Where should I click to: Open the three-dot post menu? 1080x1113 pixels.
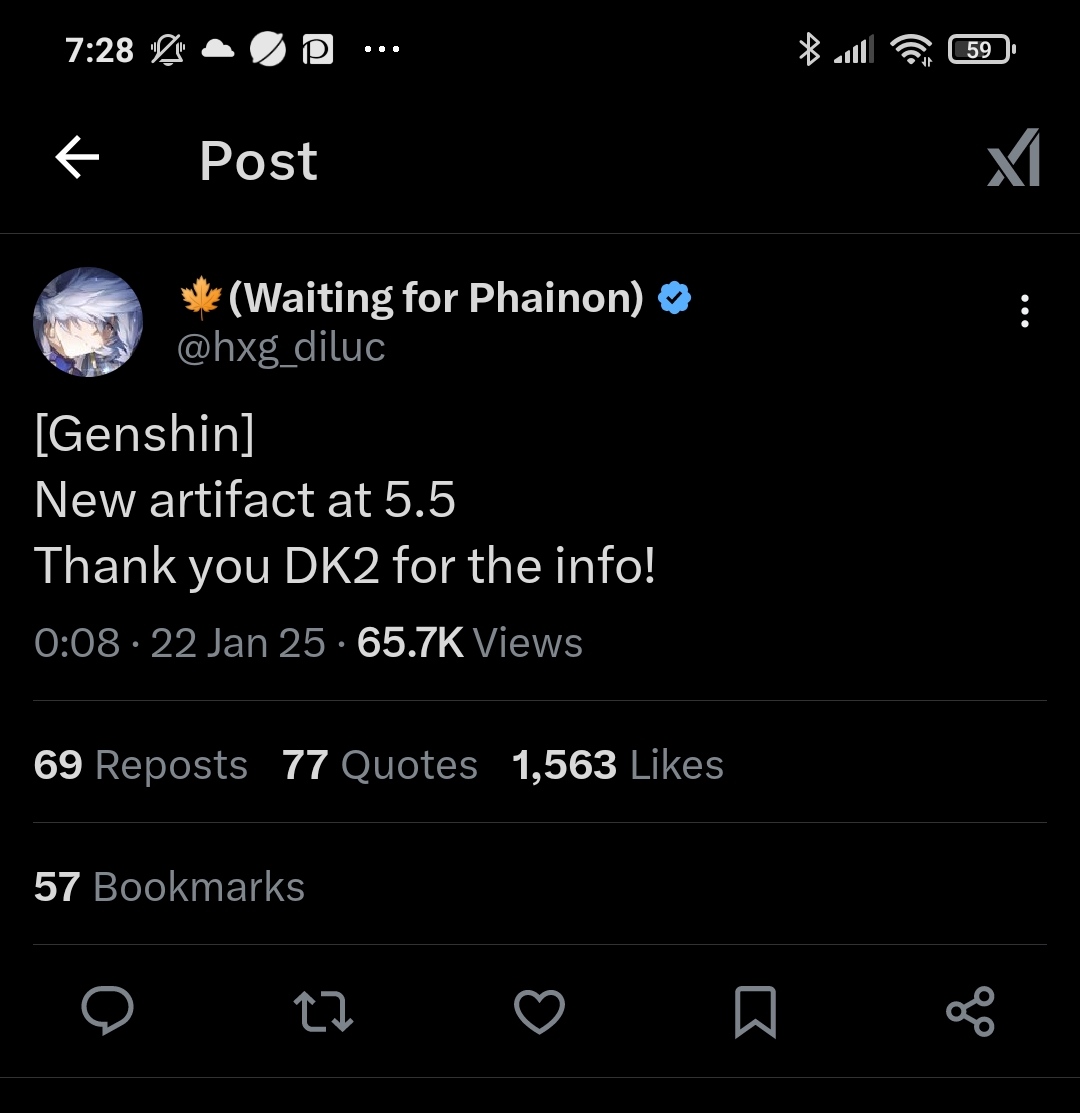[1024, 311]
